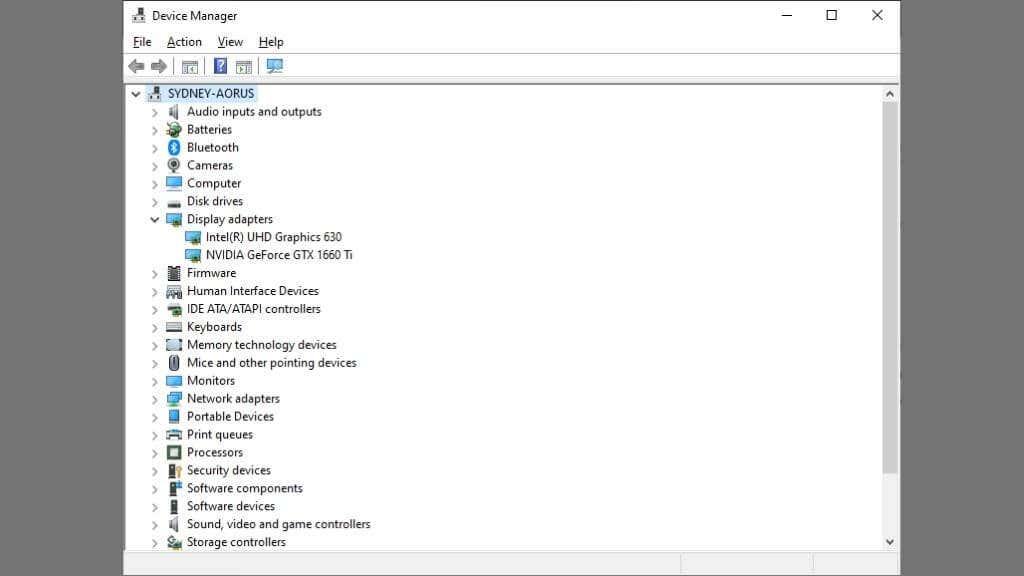The height and width of the screenshot is (576, 1024).
Task: Collapse the Display adapters category
Action: pyautogui.click(x=155, y=219)
